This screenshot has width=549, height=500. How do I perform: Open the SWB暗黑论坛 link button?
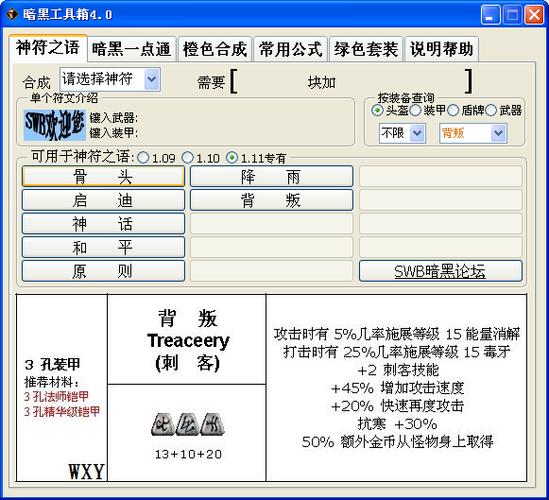440,271
